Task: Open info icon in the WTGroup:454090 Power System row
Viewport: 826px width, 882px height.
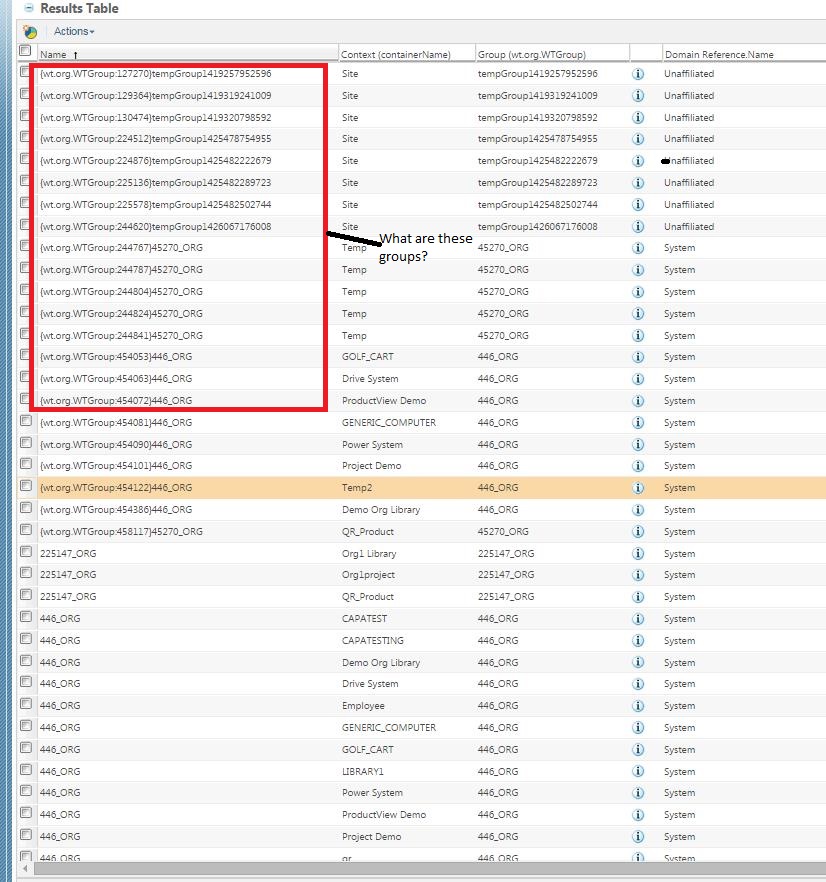Action: pos(638,444)
